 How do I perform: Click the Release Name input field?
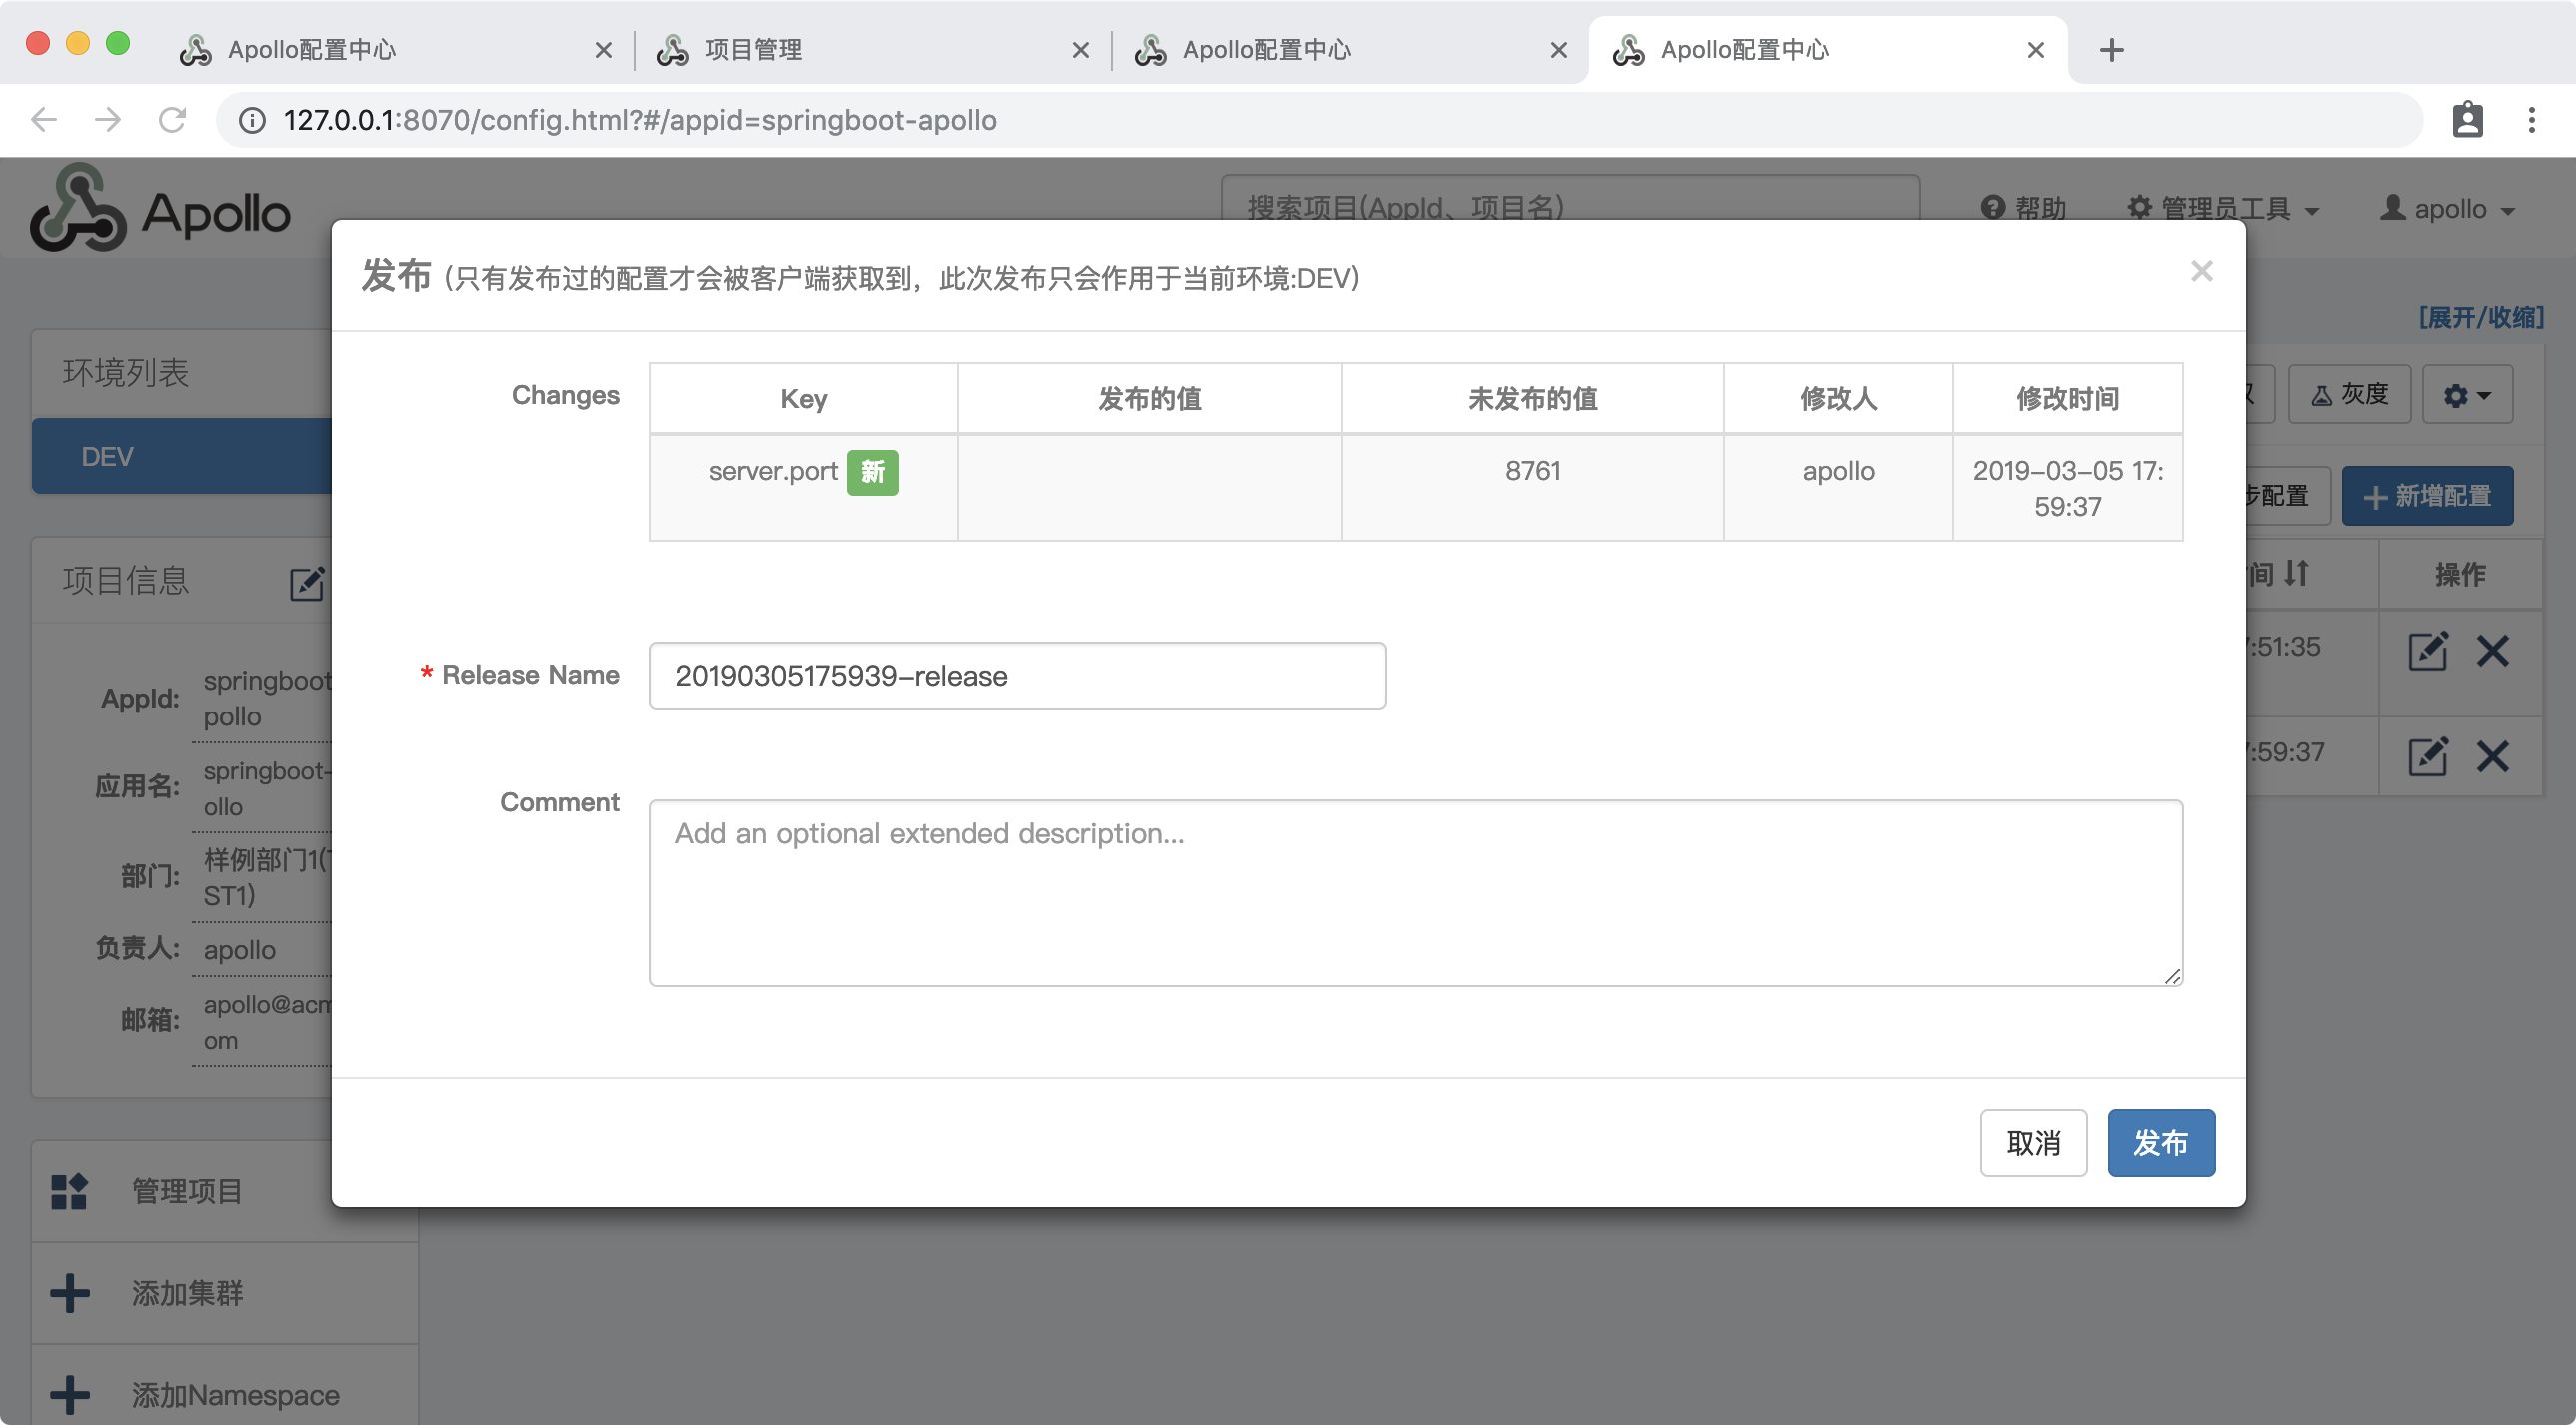[1017, 676]
